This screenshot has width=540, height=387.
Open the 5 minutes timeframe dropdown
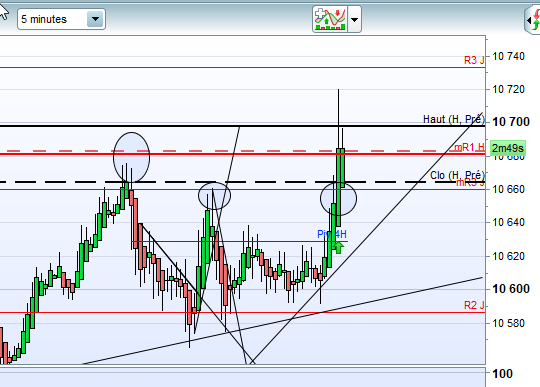click(x=61, y=19)
